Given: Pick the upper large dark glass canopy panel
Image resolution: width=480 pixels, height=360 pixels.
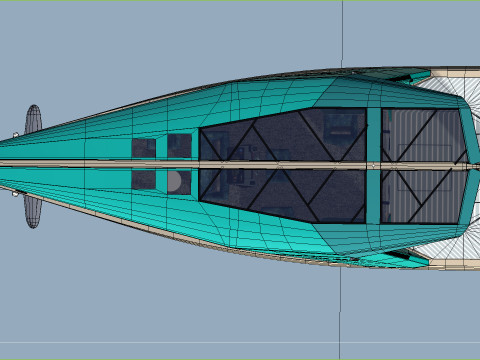Looking at the screenshot, I should (283, 135).
